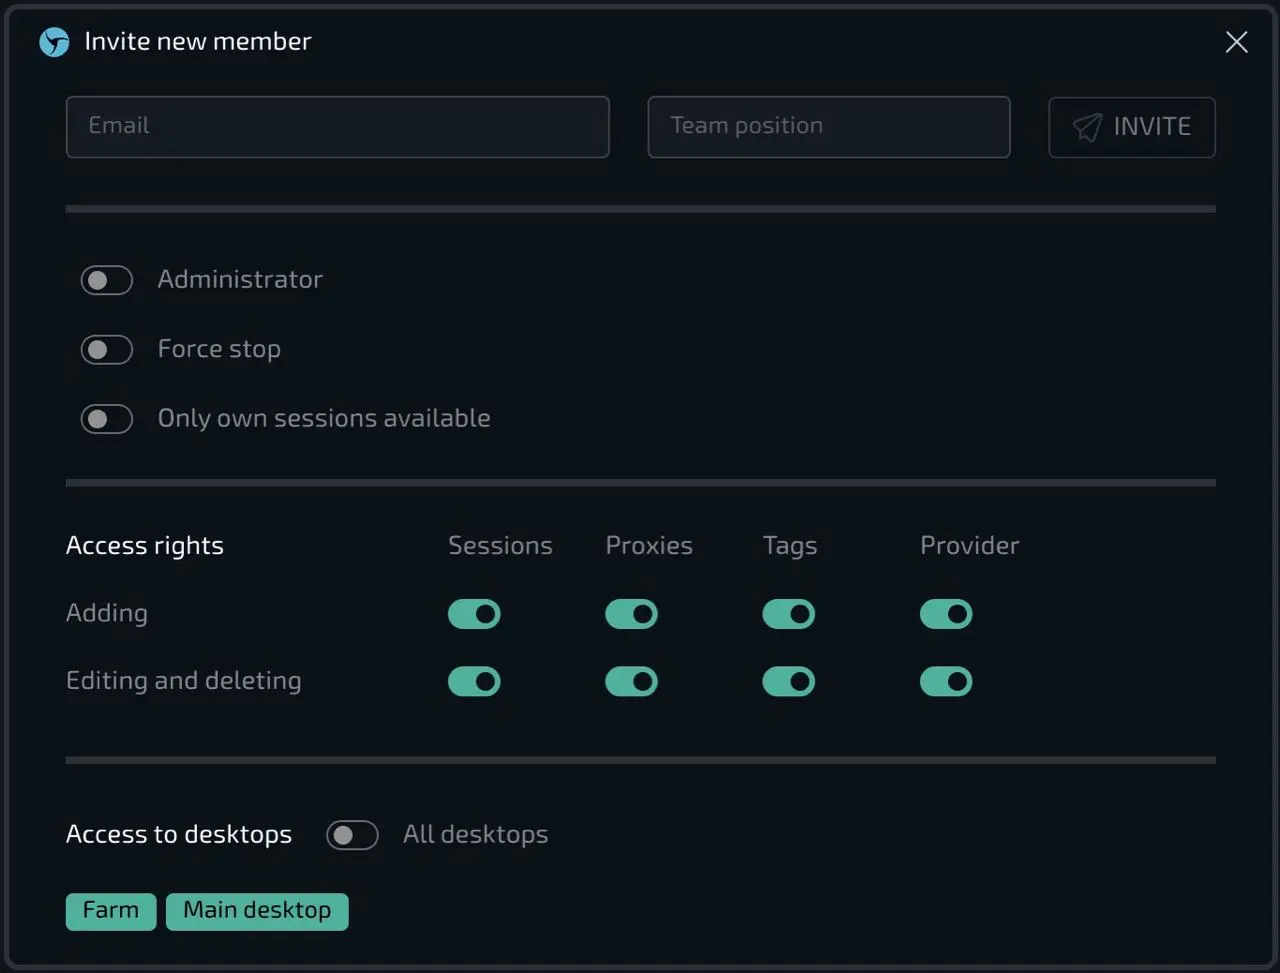Enable Only own sessions available
This screenshot has height=973, width=1280.
click(x=107, y=419)
